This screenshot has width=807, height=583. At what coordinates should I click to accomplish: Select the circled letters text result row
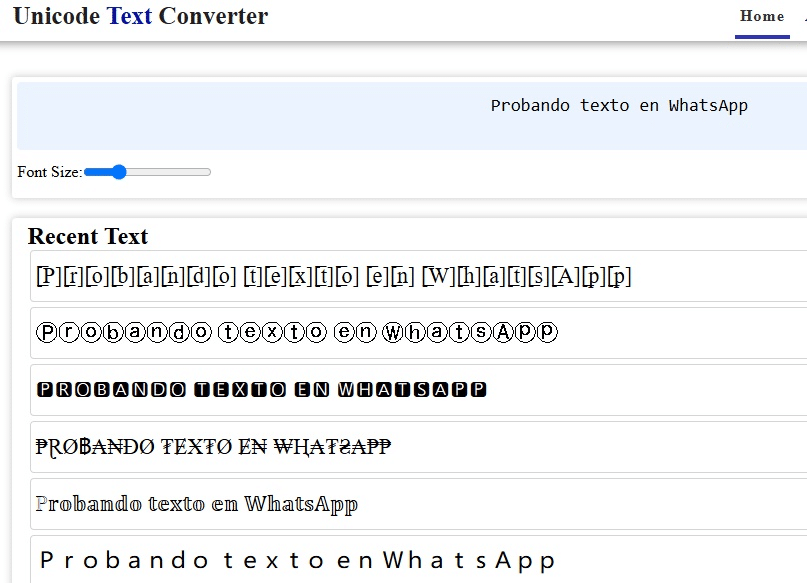[418, 333]
